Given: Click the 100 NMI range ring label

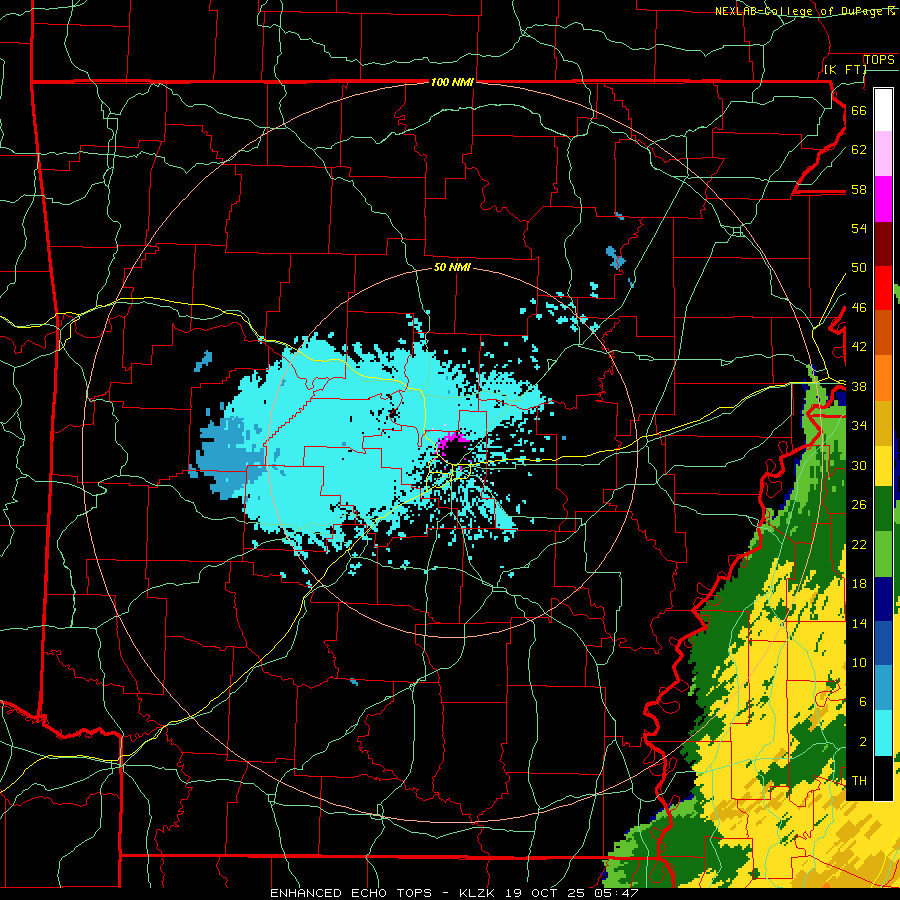Looking at the screenshot, I should click(452, 82).
